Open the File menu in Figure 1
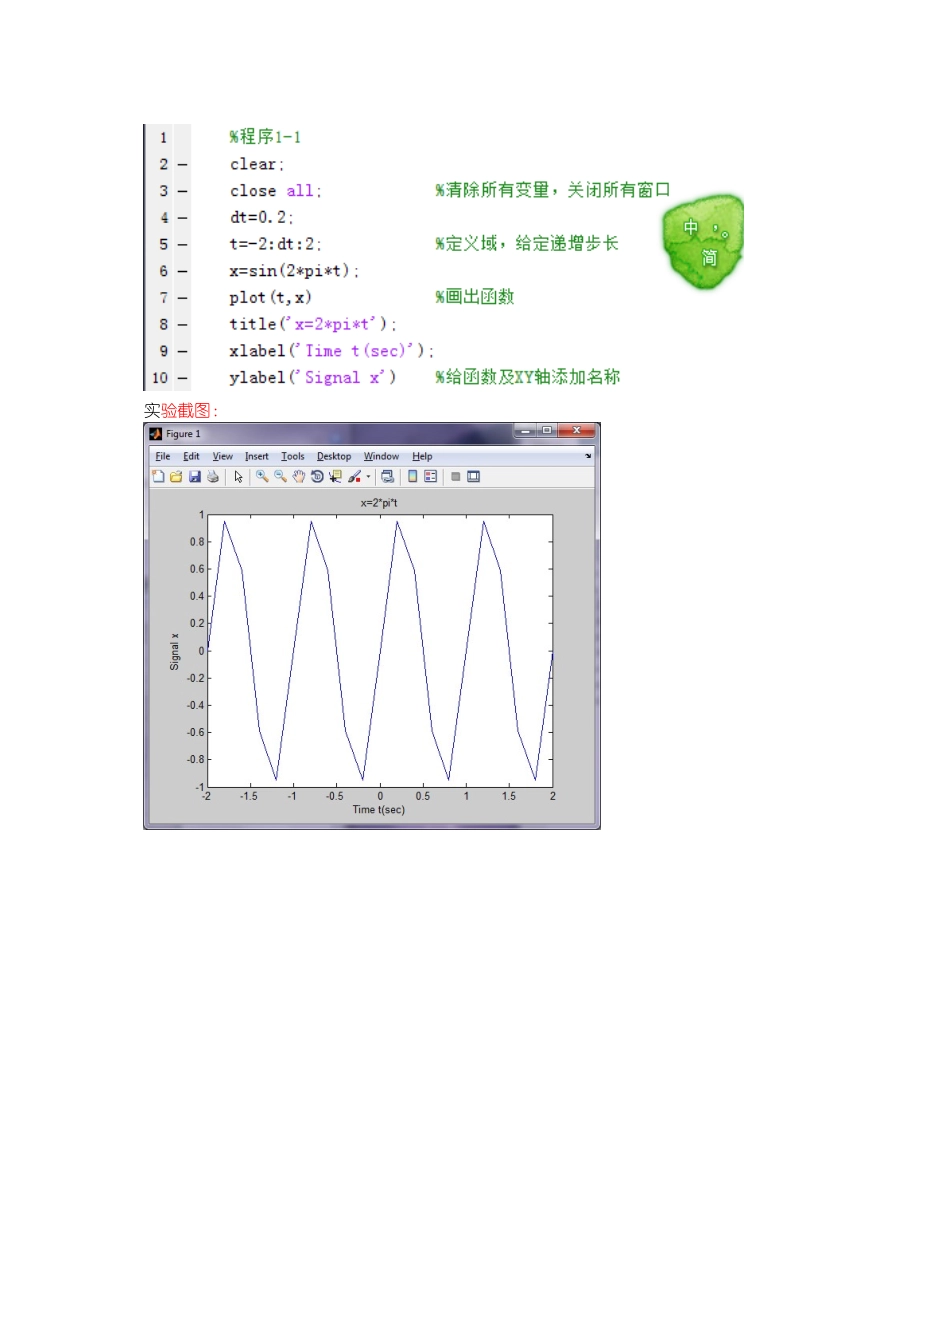 coord(163,456)
